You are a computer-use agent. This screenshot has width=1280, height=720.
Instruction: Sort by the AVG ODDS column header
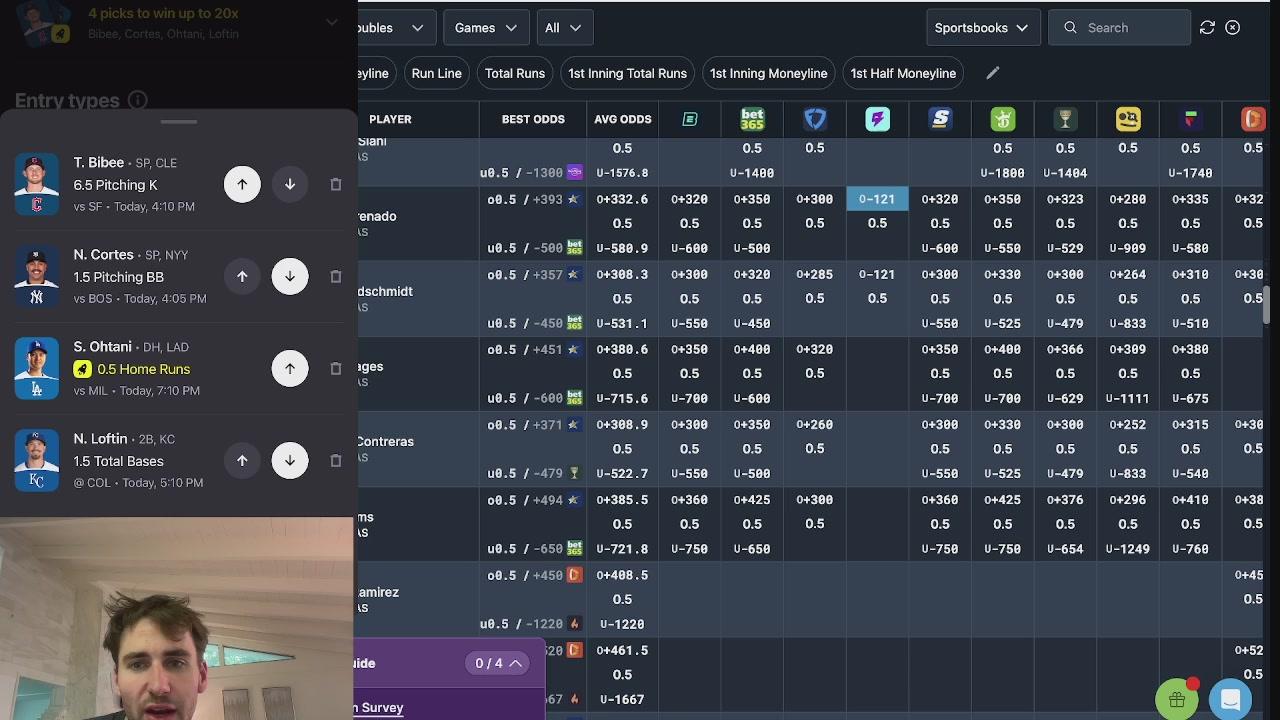pyautogui.click(x=622, y=119)
